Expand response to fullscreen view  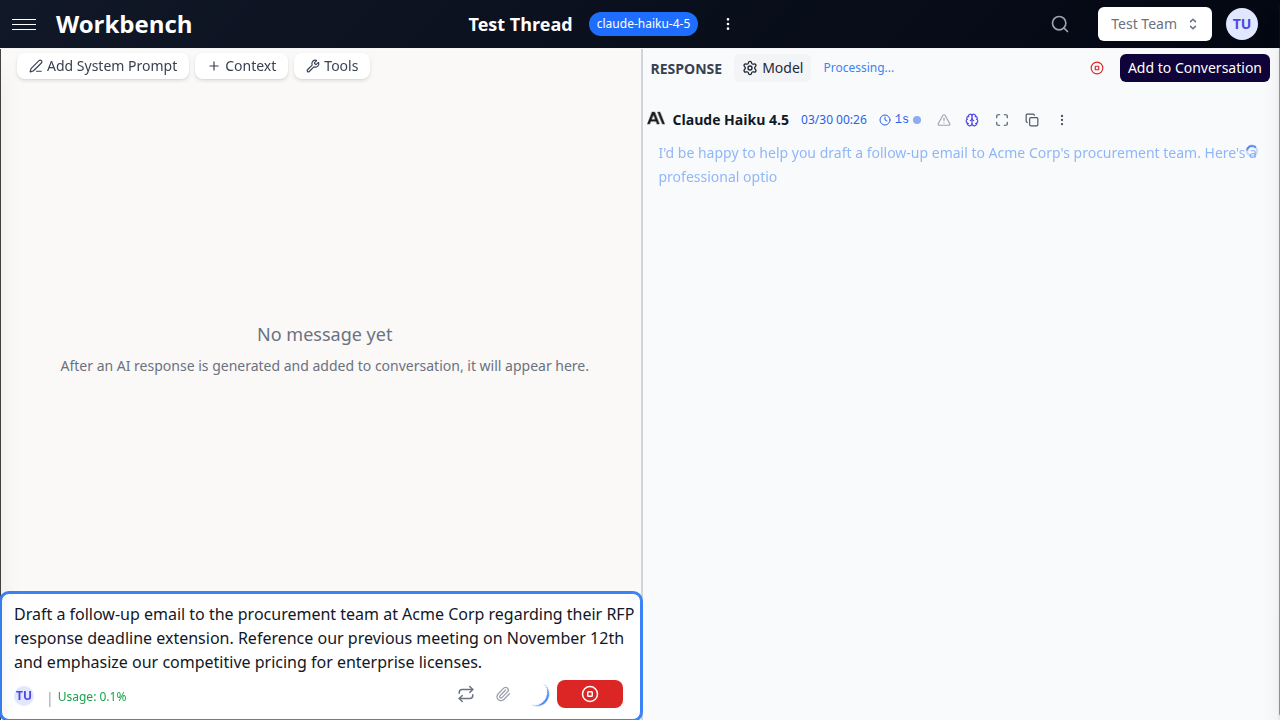coord(1002,120)
